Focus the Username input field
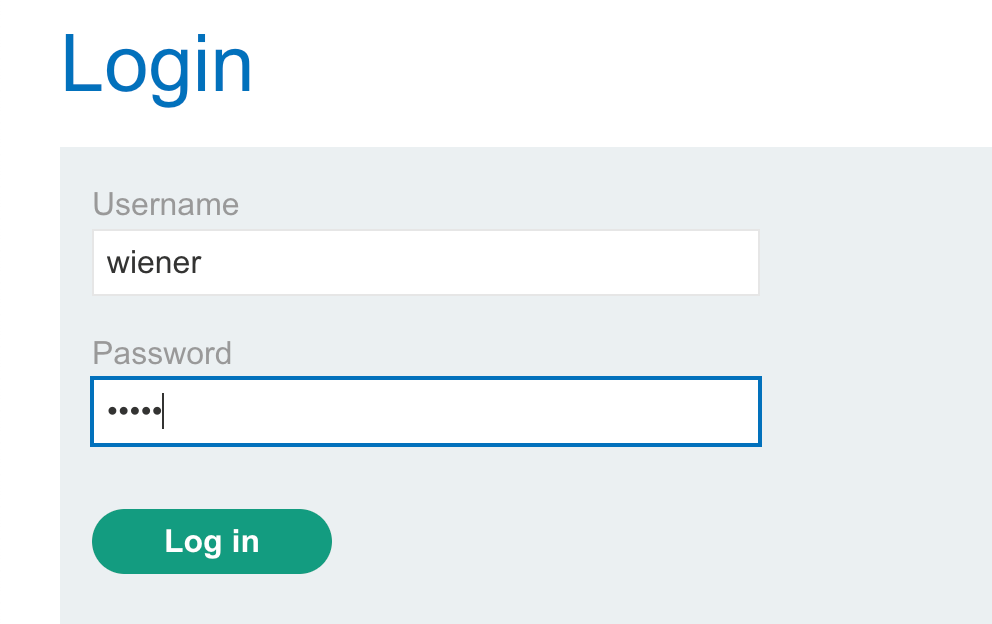992x624 pixels. point(425,263)
